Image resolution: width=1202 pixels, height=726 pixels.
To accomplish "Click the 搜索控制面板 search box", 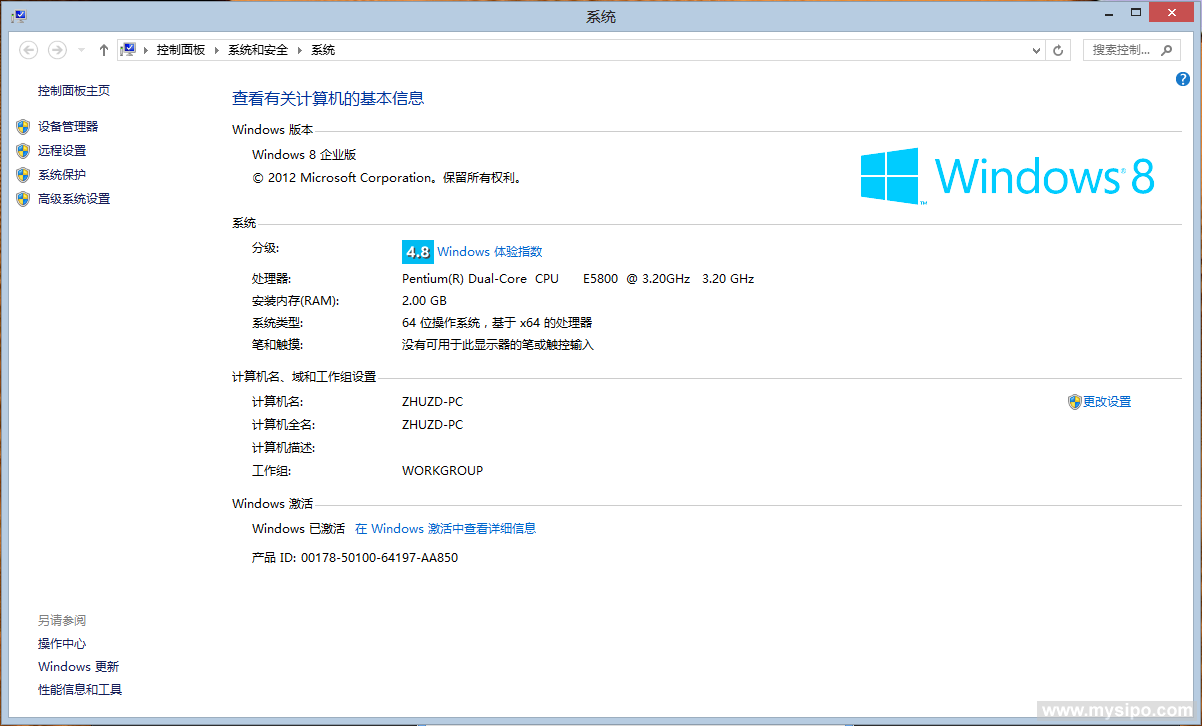I will [x=1120, y=50].
